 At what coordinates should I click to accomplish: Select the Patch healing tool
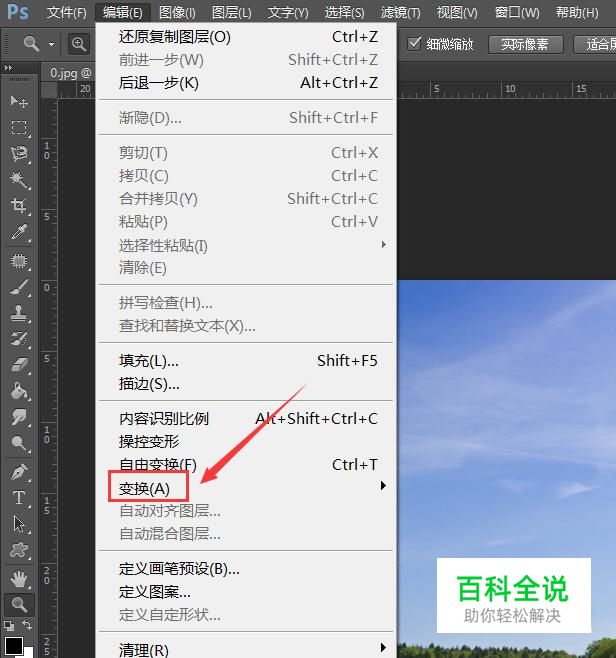pyautogui.click(x=19, y=261)
